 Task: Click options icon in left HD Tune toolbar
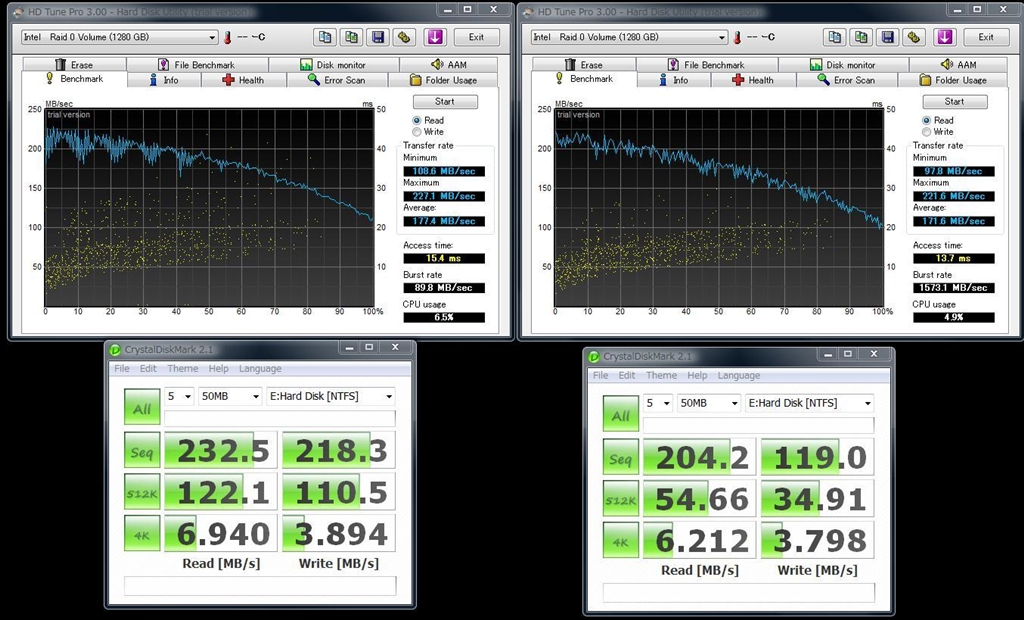tap(404, 37)
